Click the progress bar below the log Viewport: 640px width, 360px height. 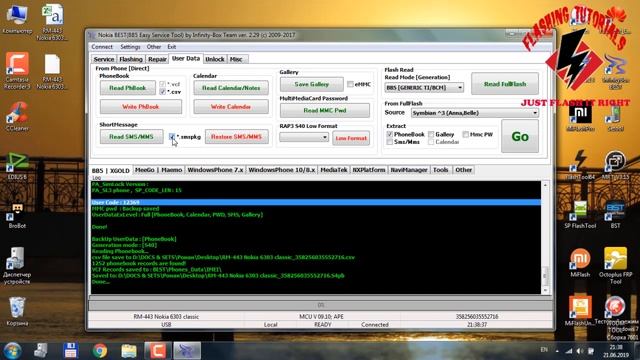(x=320, y=305)
